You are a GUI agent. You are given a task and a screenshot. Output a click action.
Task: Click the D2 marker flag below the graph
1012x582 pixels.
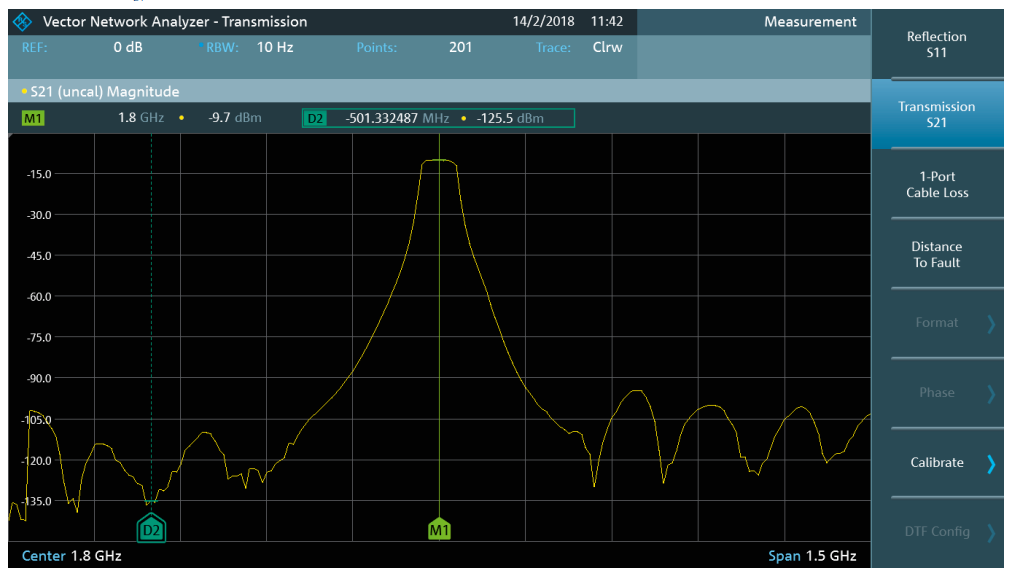point(151,530)
